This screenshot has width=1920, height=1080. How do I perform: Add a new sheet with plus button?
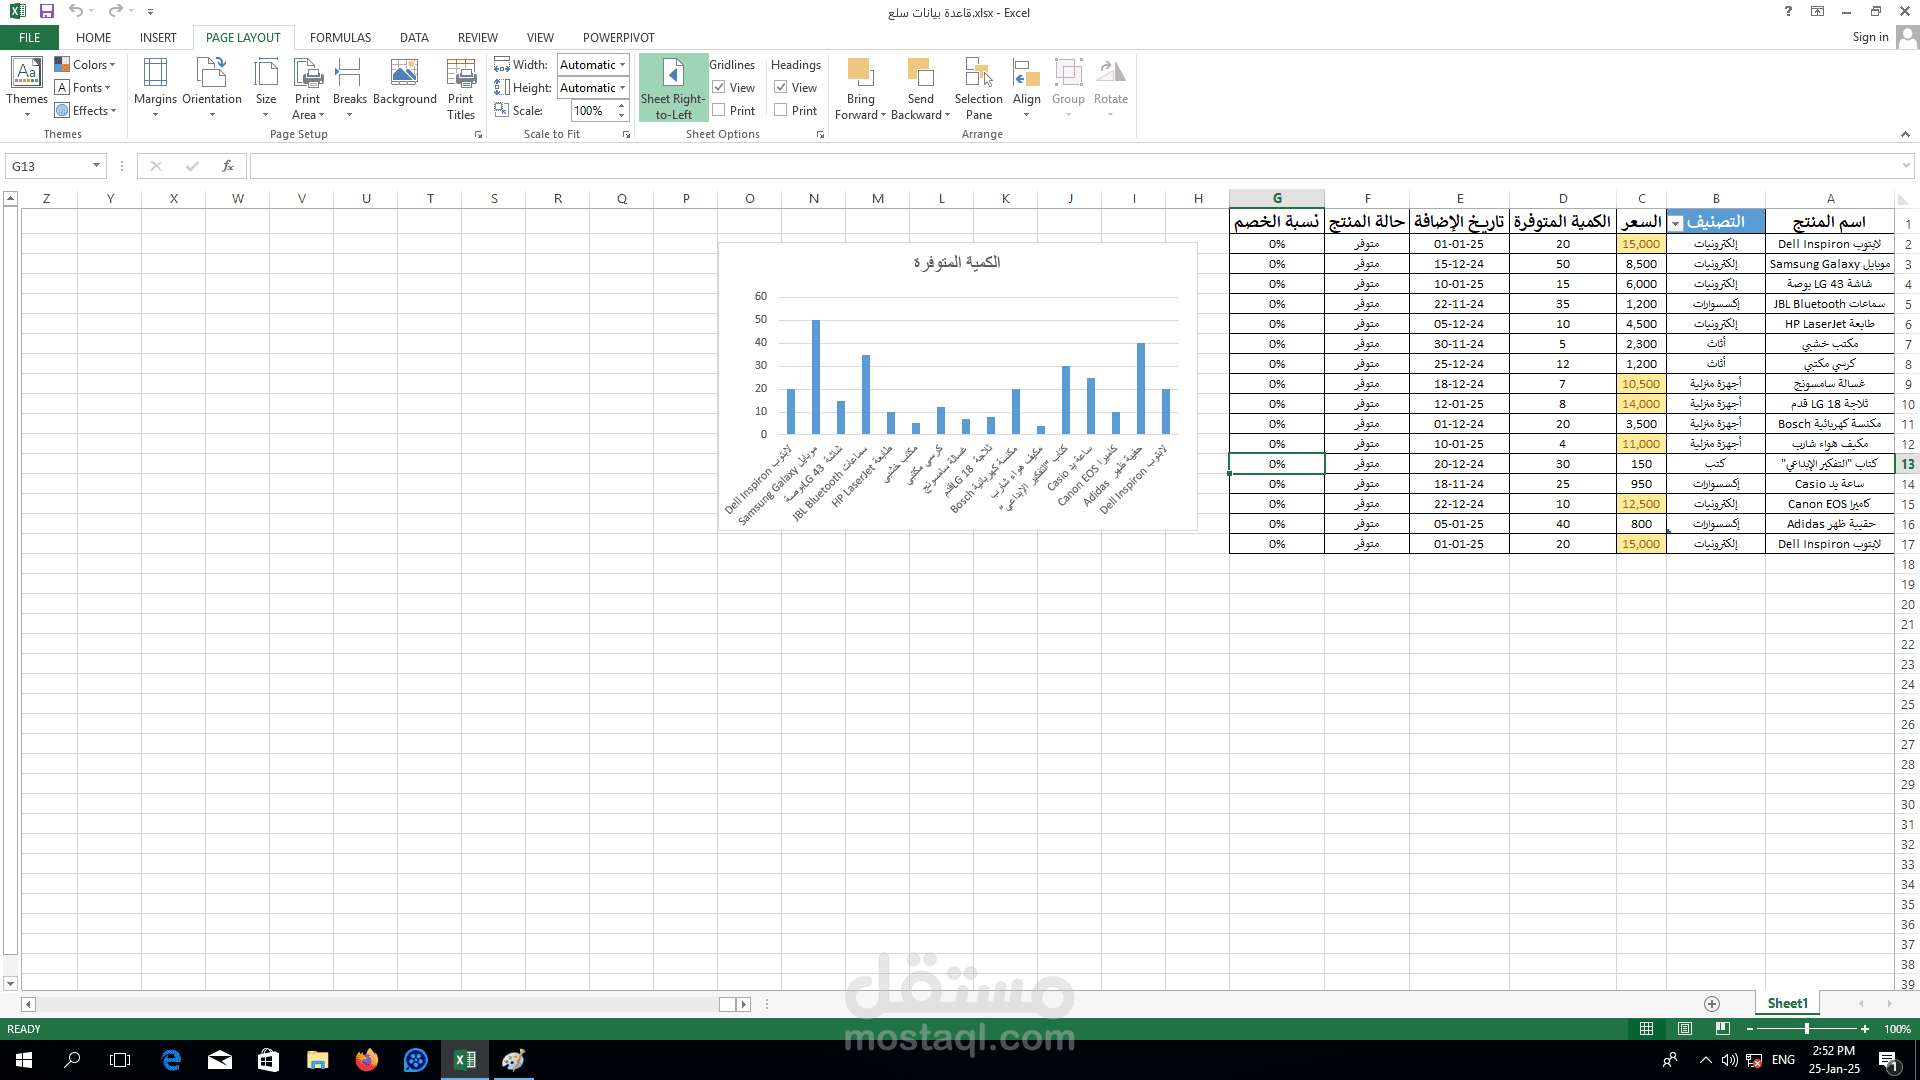pyautogui.click(x=1712, y=1003)
